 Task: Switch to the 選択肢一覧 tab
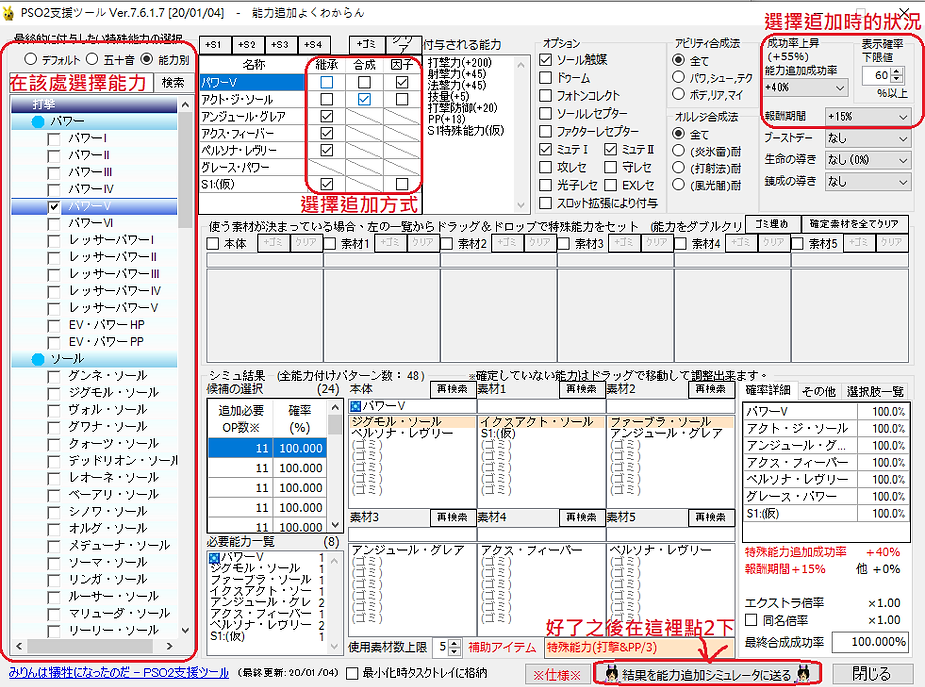click(875, 392)
